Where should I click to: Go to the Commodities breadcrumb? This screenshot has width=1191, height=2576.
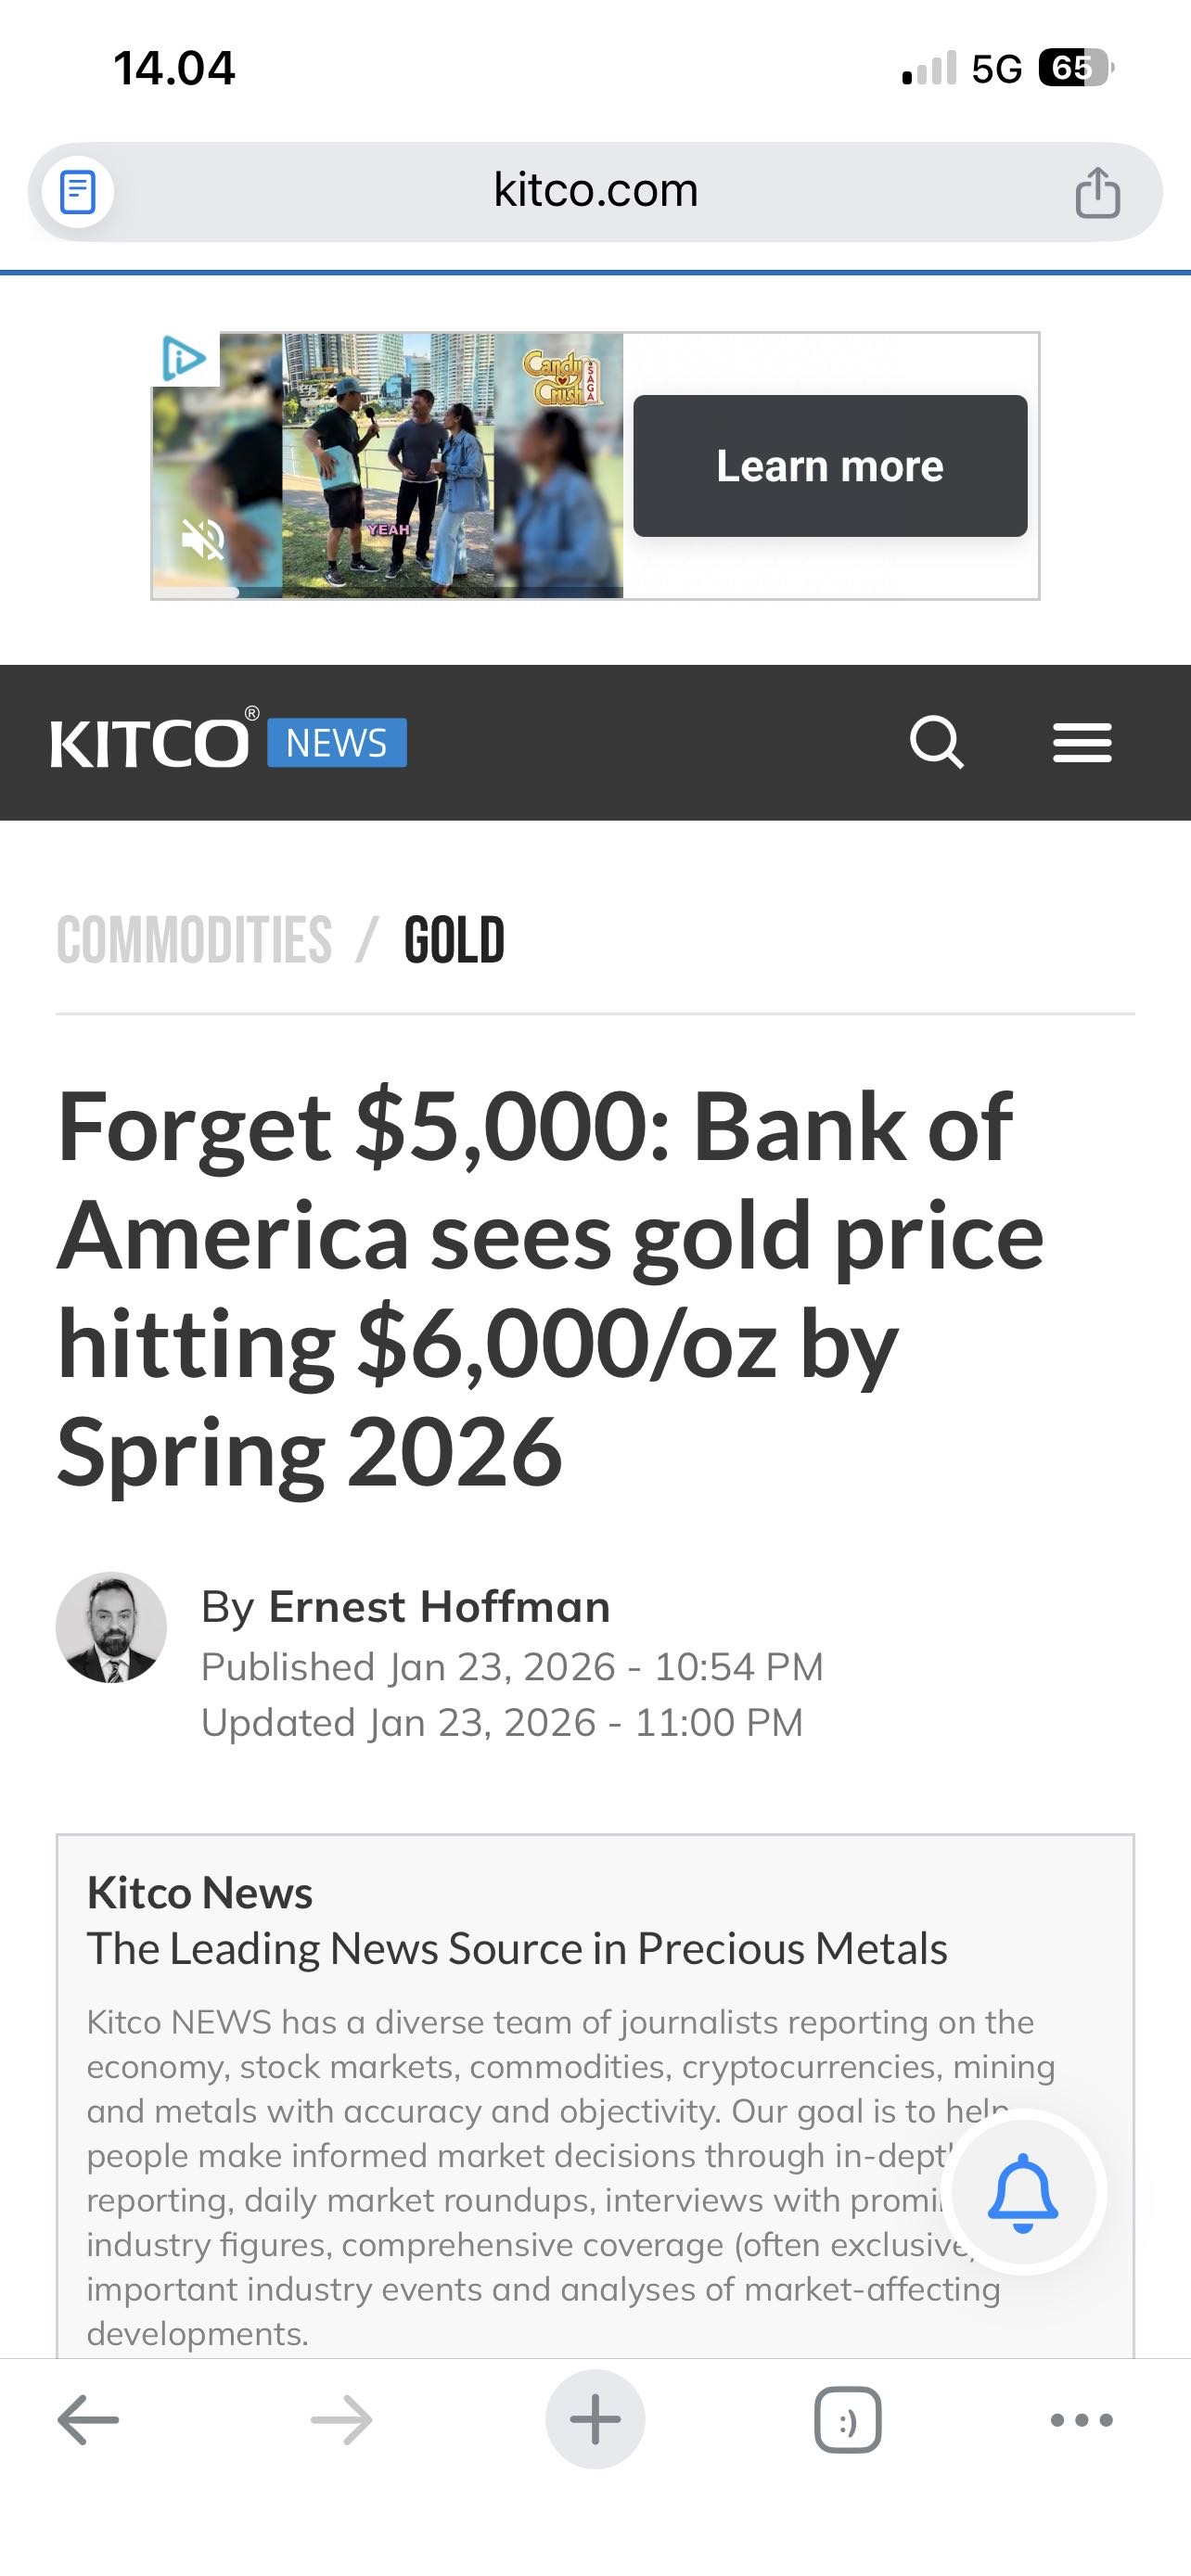coord(194,941)
